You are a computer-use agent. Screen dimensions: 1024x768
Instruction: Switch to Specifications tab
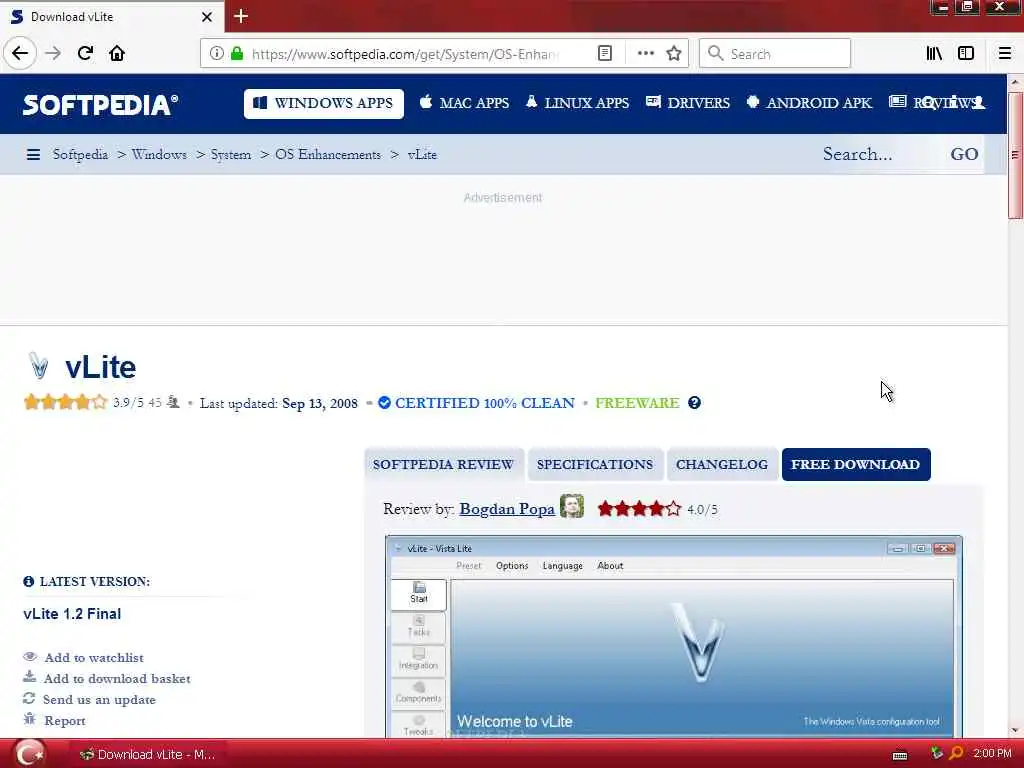[x=595, y=464]
